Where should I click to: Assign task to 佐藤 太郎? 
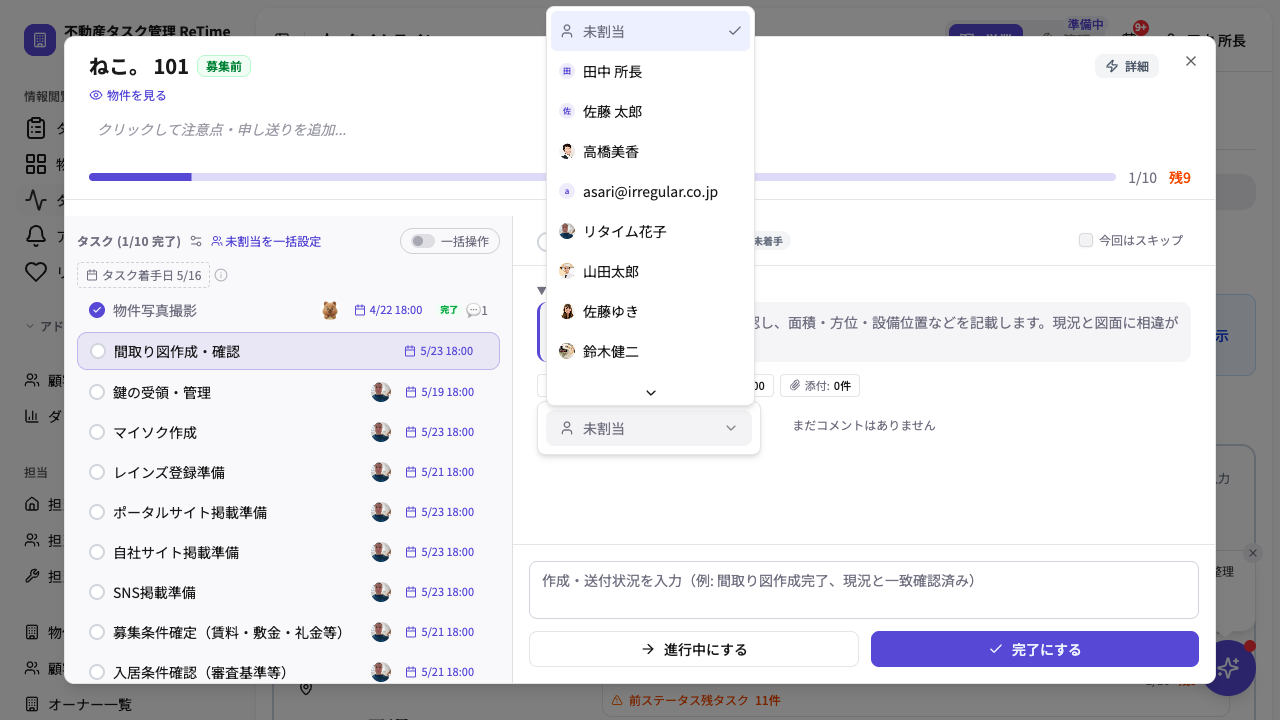tap(650, 111)
